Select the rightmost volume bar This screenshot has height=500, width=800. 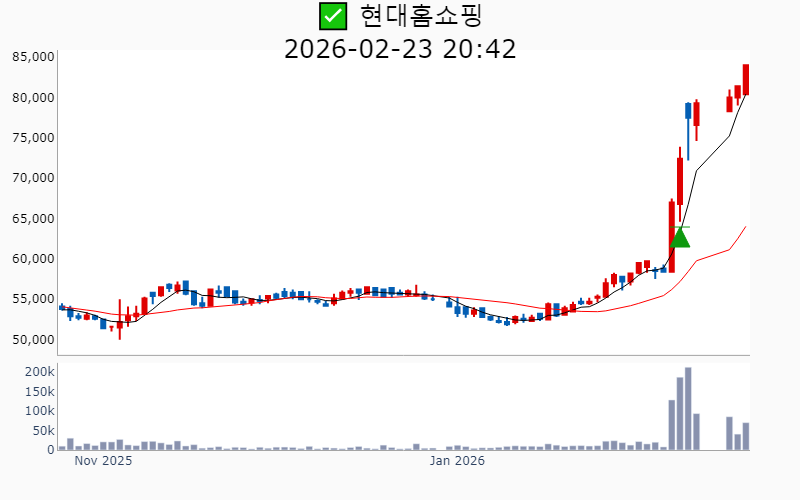click(746, 437)
